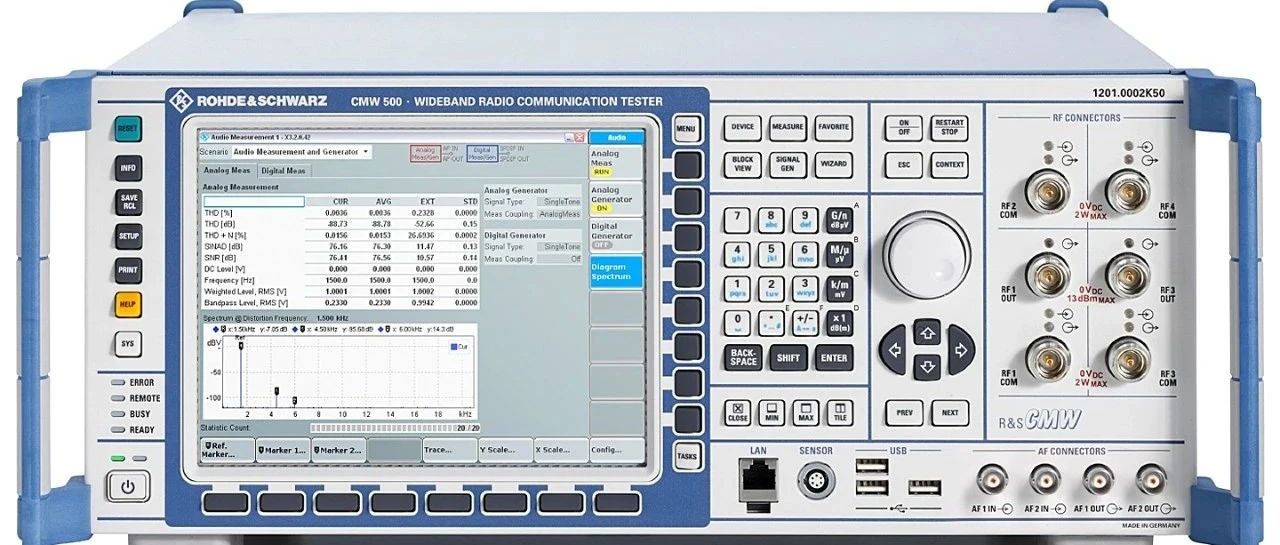Open the X Scale... softkey
Screen dimensions: 1280x545
tap(561, 451)
